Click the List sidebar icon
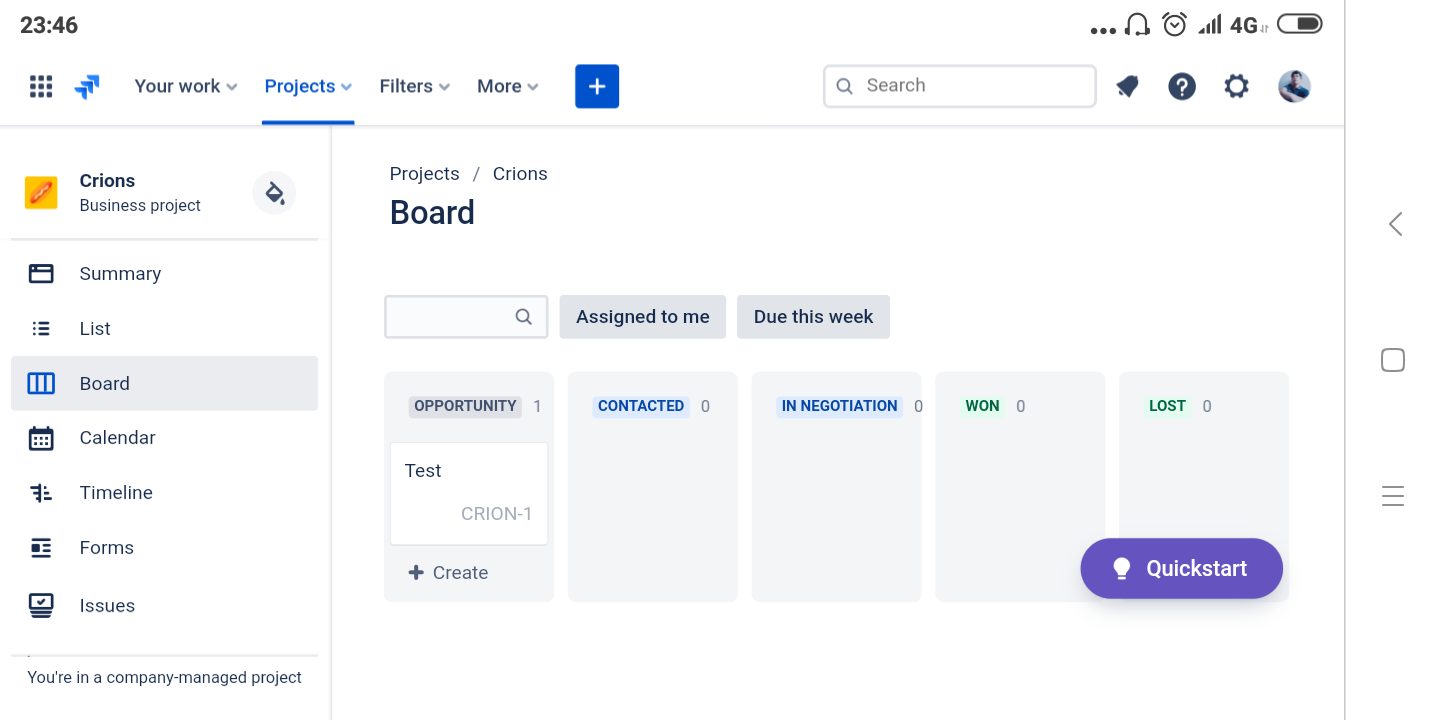Screen dimensions: 1440x720 pyautogui.click(x=41, y=328)
